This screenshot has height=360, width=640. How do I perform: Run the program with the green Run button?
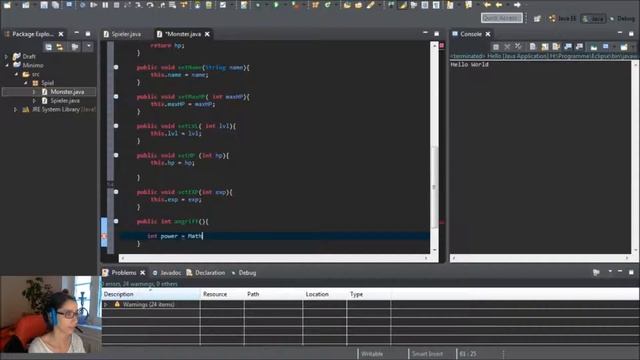(276, 5)
